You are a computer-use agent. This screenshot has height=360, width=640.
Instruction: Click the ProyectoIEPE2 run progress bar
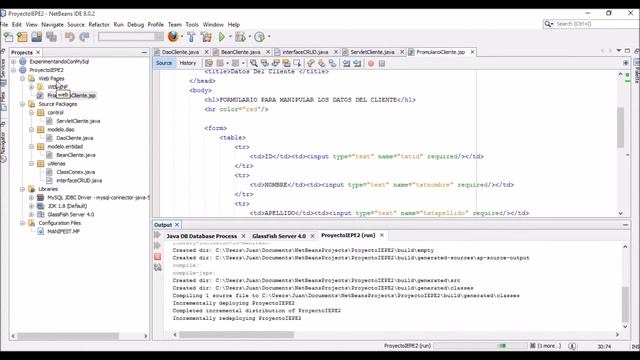480,346
